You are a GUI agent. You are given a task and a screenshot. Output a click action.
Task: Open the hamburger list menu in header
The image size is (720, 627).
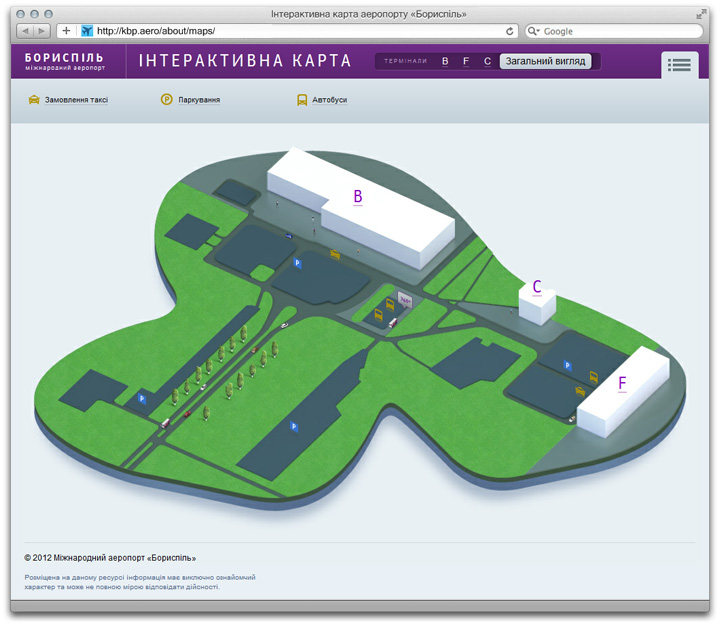680,64
